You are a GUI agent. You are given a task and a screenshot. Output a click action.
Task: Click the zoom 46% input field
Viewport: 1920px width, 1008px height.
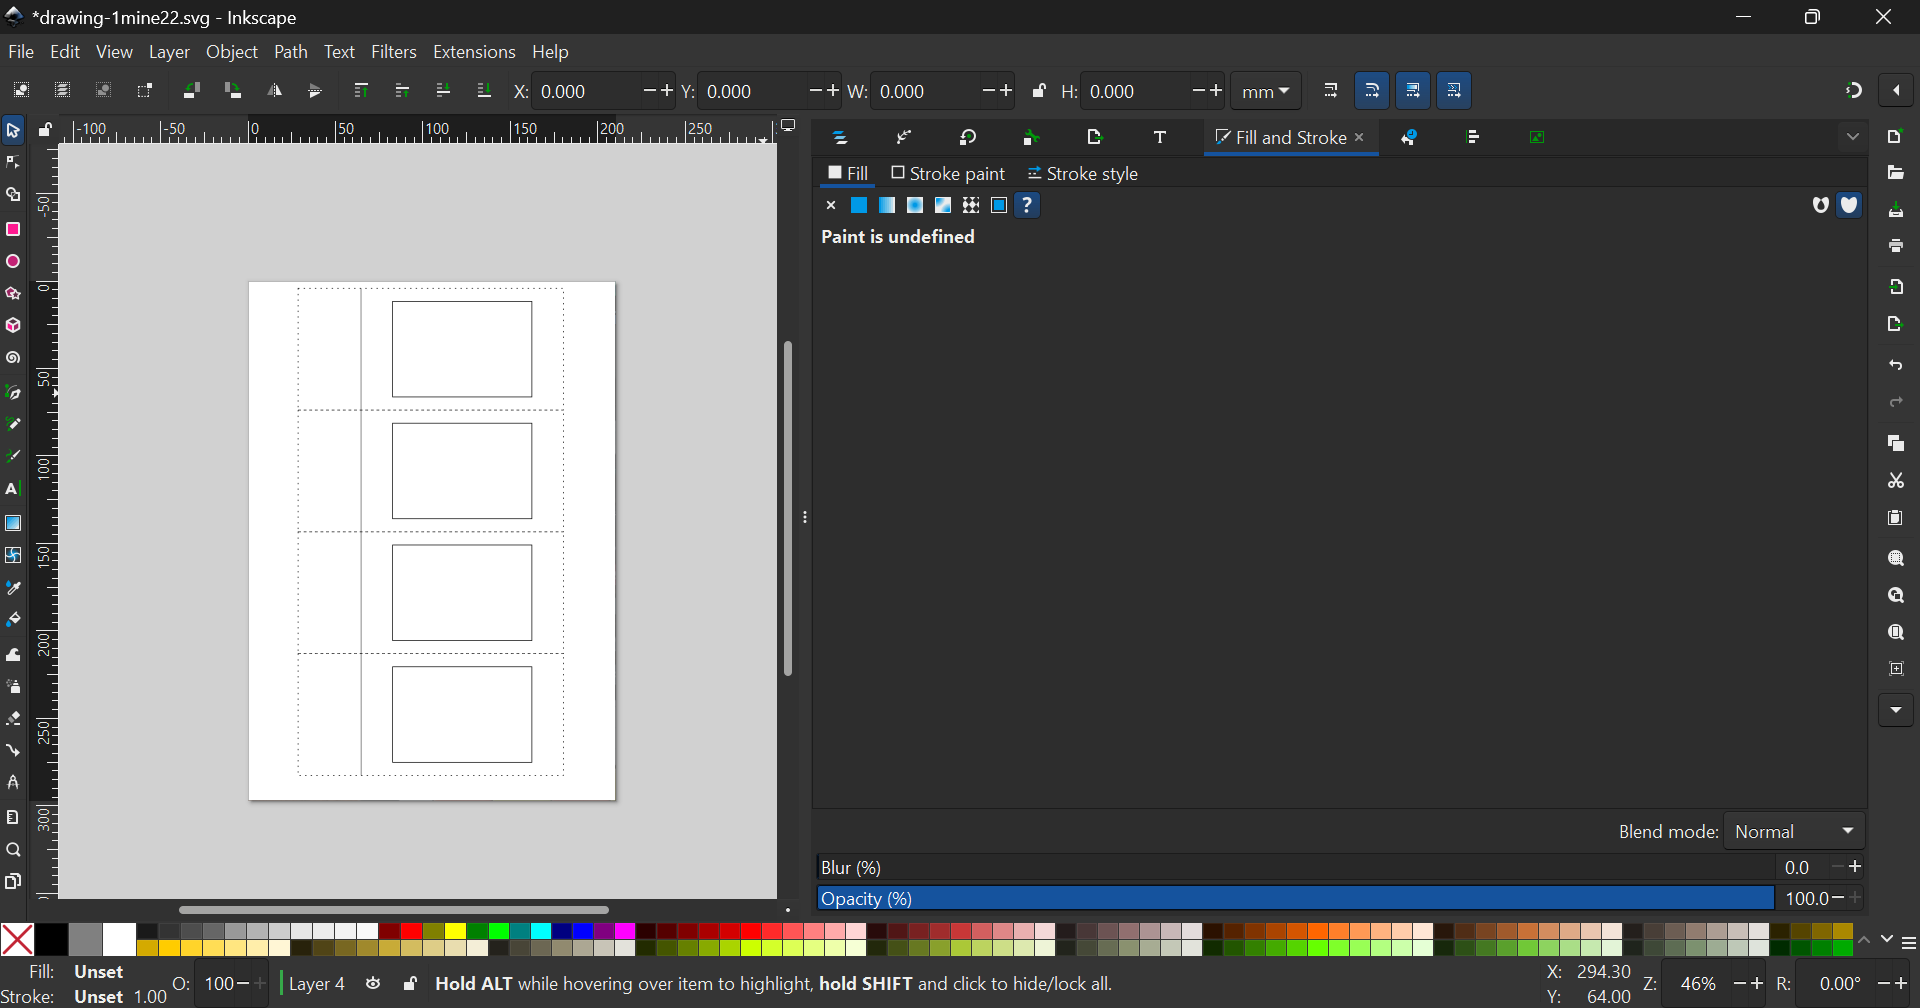point(1700,984)
